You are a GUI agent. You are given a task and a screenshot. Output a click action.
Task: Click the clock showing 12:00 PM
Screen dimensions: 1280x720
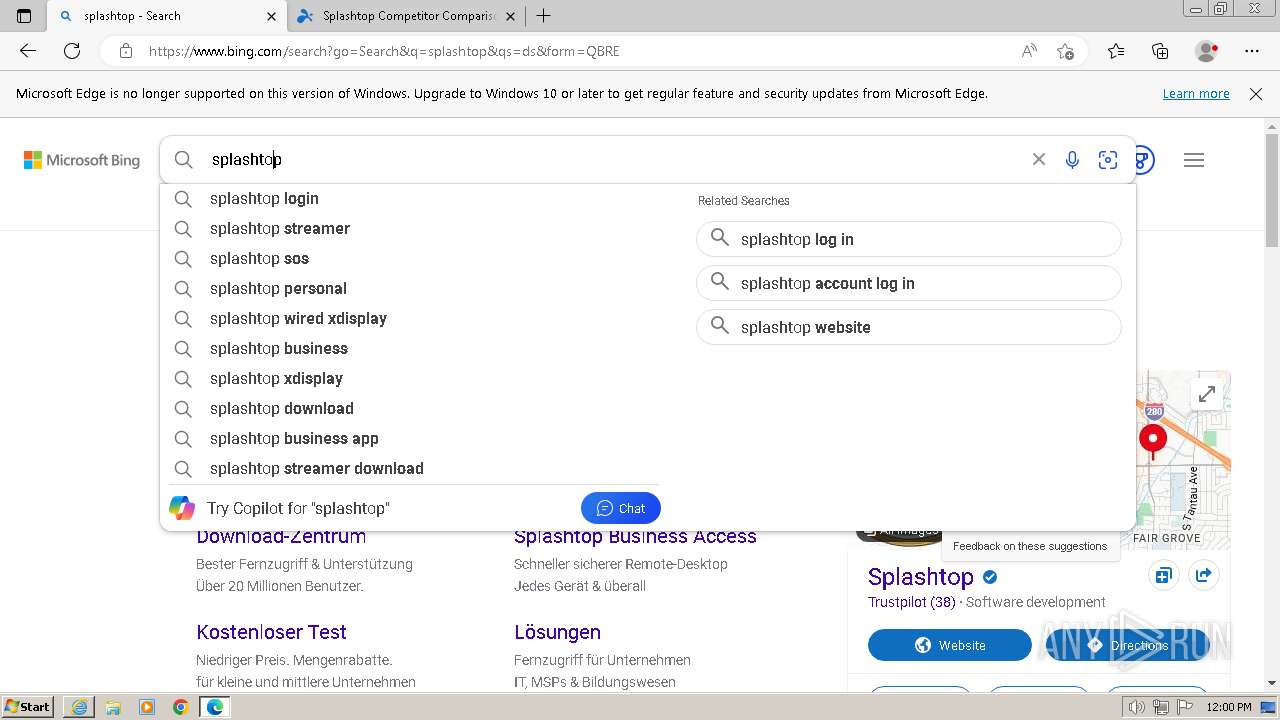coord(1229,707)
